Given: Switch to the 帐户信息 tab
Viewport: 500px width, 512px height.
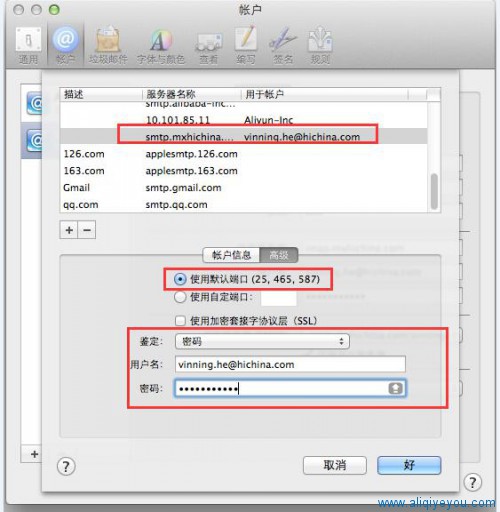Looking at the screenshot, I should coord(231,255).
